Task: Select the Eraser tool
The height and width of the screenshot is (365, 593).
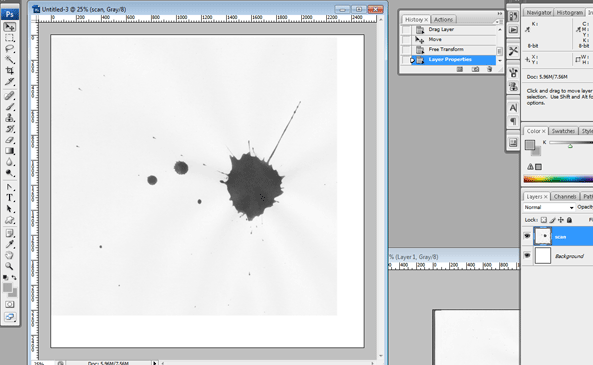Action: [9, 140]
